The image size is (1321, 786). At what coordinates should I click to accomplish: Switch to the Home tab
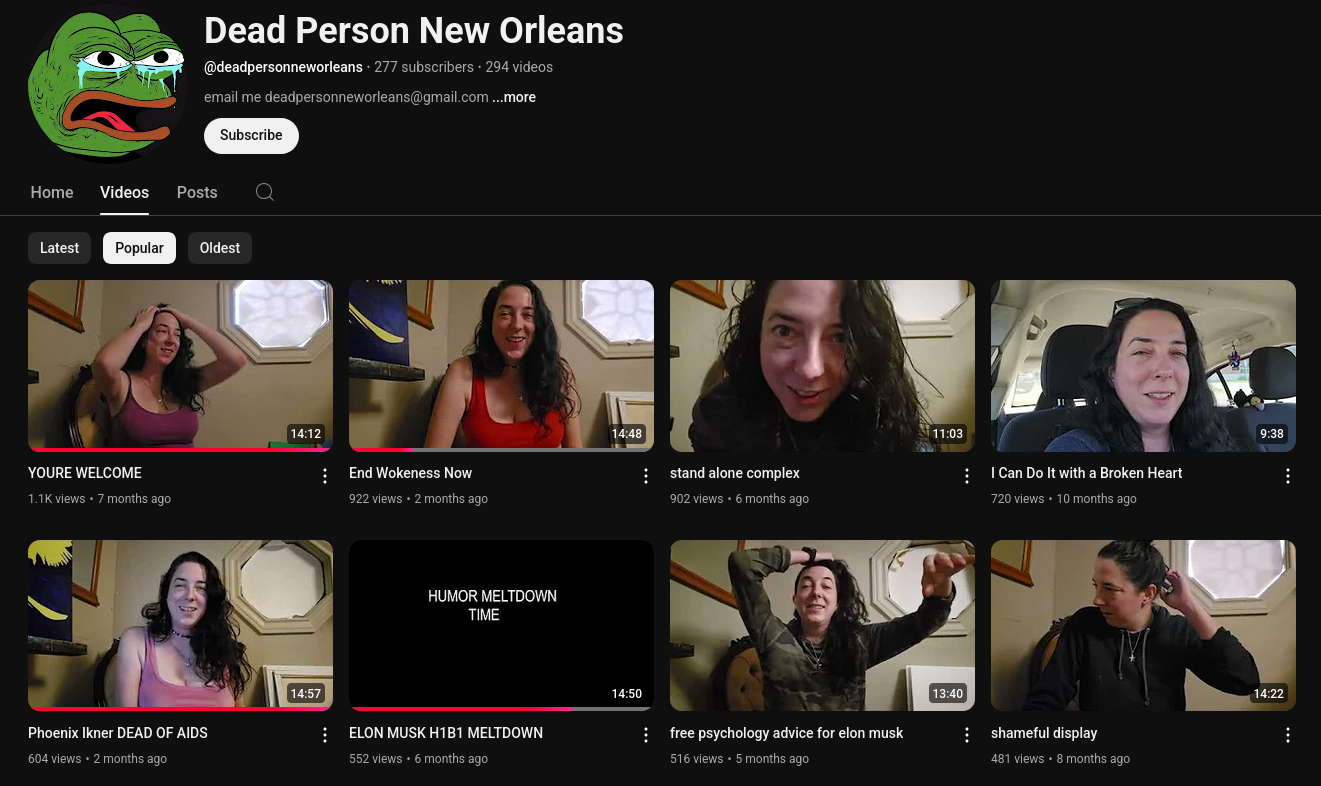[x=52, y=192]
